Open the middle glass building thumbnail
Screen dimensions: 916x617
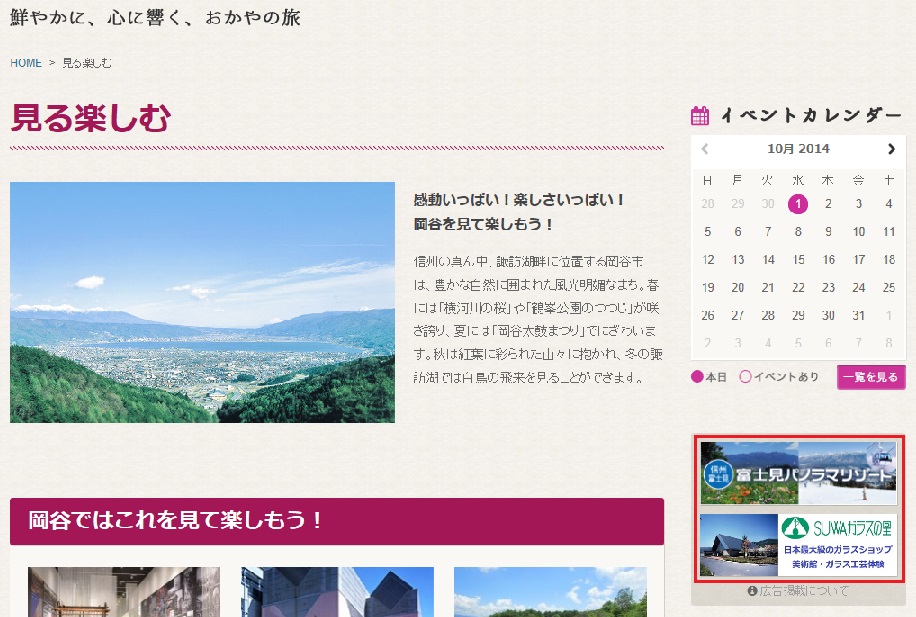coord(337,591)
